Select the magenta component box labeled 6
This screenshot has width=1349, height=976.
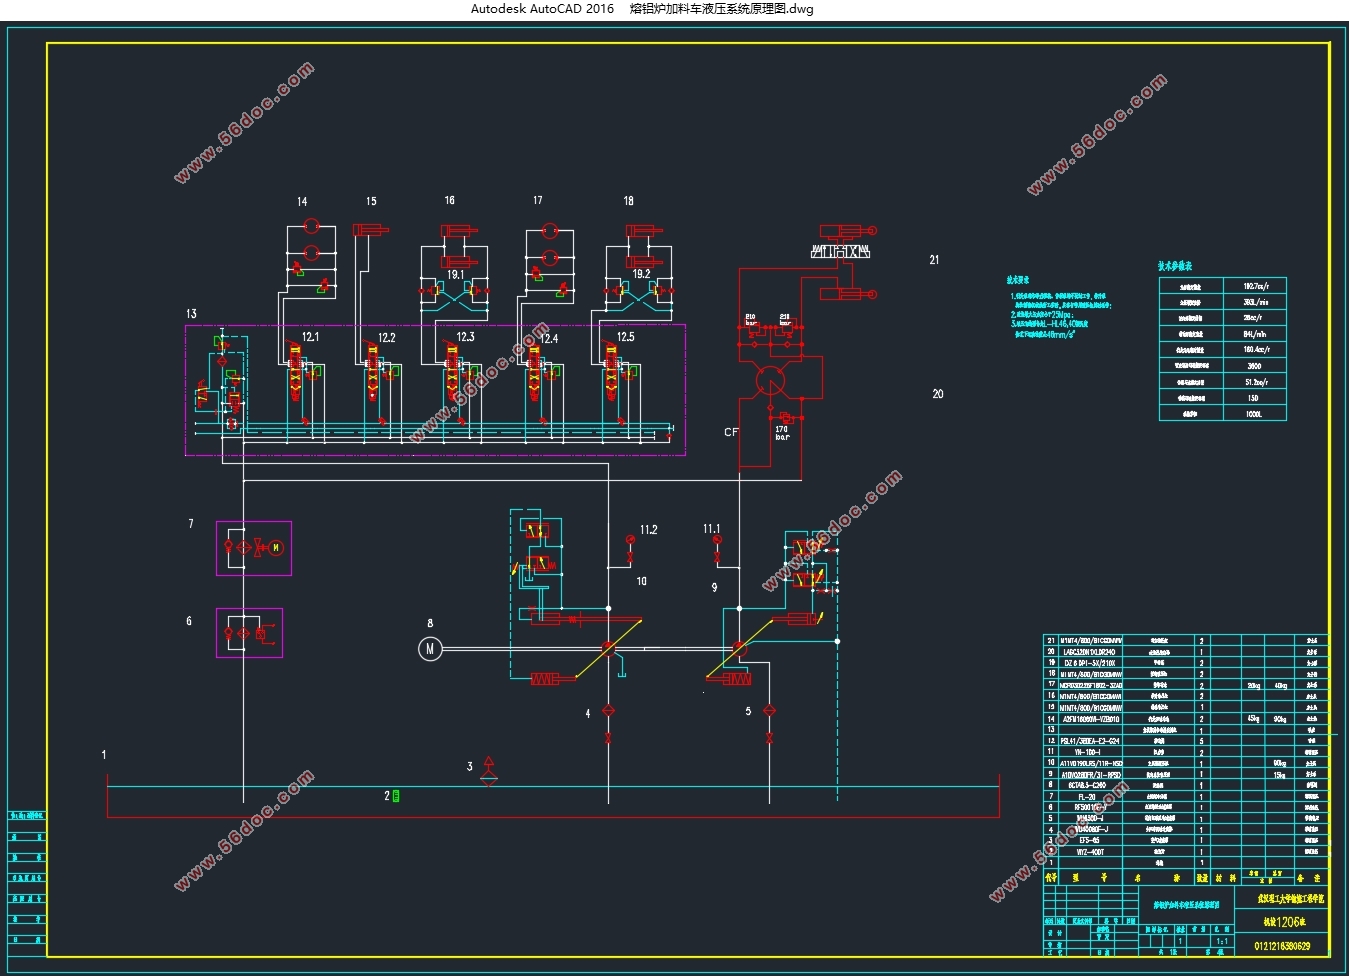pos(249,633)
